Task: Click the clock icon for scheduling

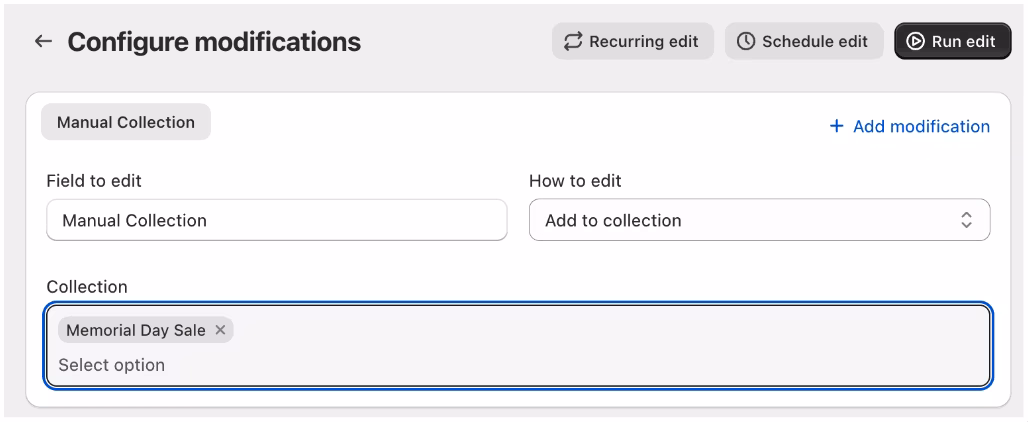Action: 746,42
